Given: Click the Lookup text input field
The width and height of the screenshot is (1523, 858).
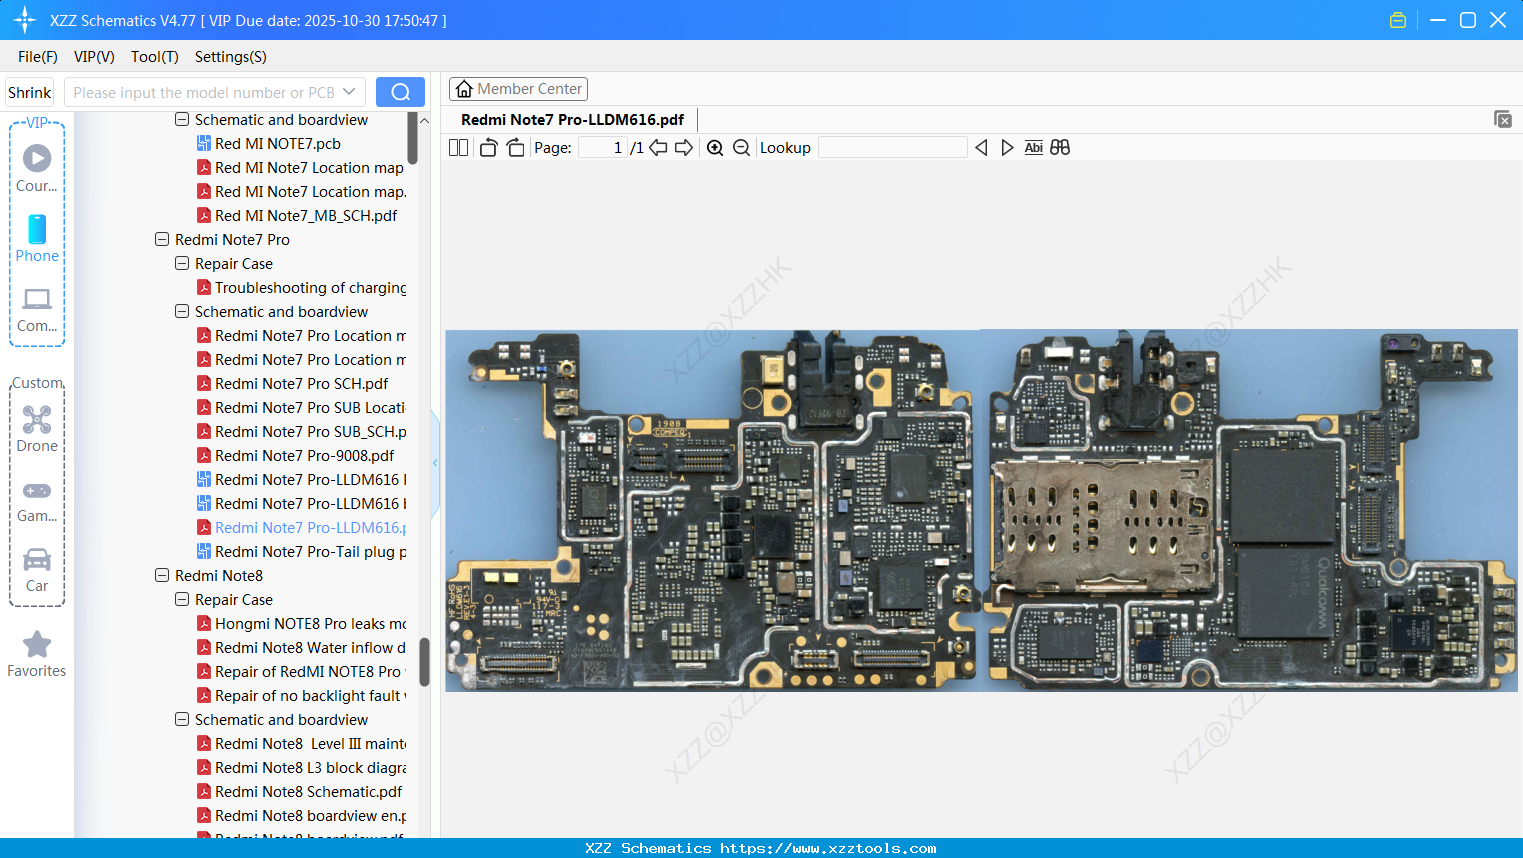Looking at the screenshot, I should click(x=892, y=148).
